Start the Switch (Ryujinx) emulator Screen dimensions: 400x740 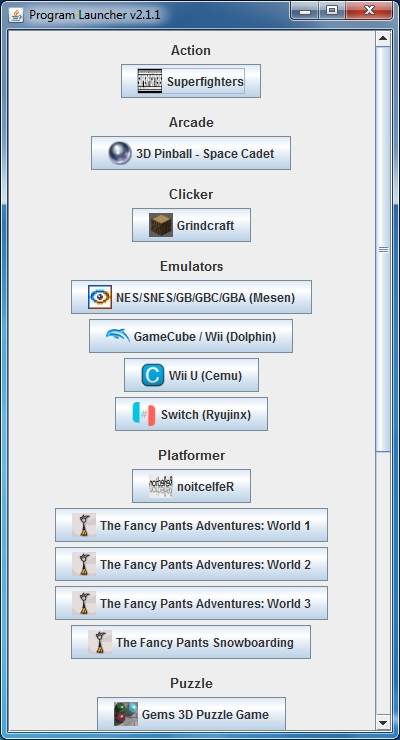pyautogui.click(x=192, y=414)
